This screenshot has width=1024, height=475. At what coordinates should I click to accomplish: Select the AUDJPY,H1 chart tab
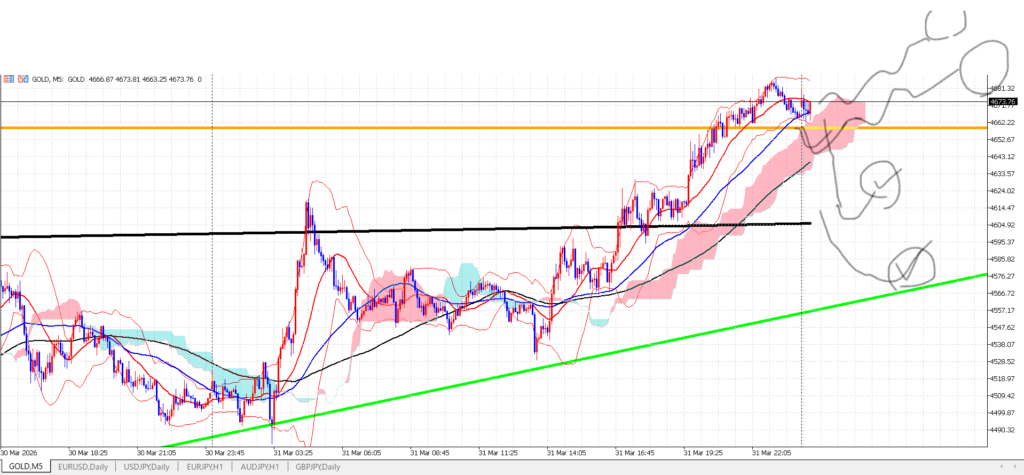[259, 466]
